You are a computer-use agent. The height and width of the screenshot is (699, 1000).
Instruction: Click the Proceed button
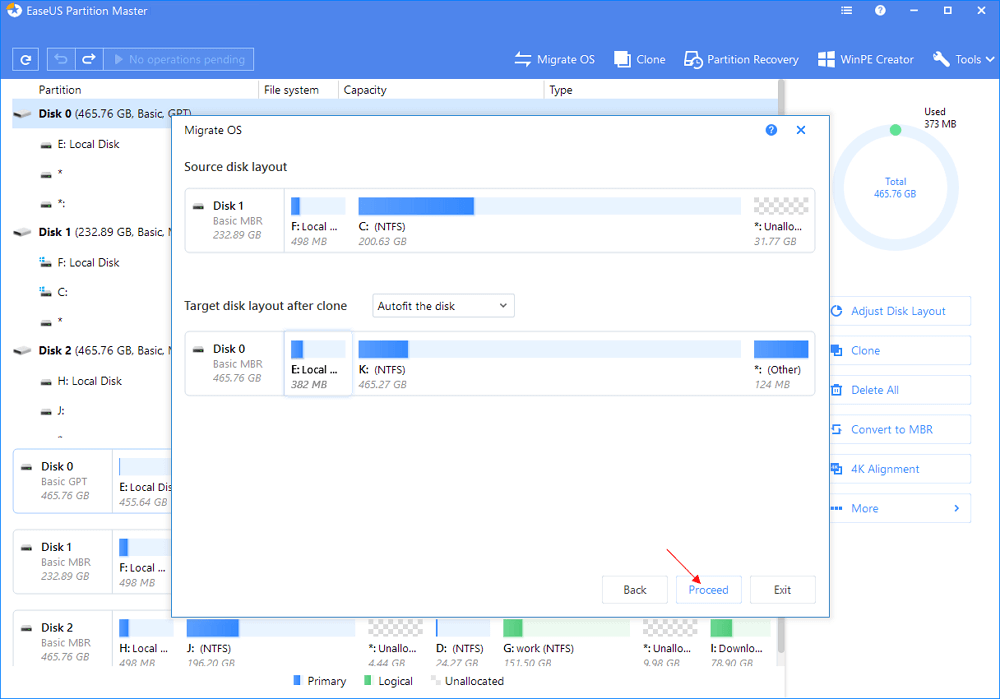(x=708, y=590)
